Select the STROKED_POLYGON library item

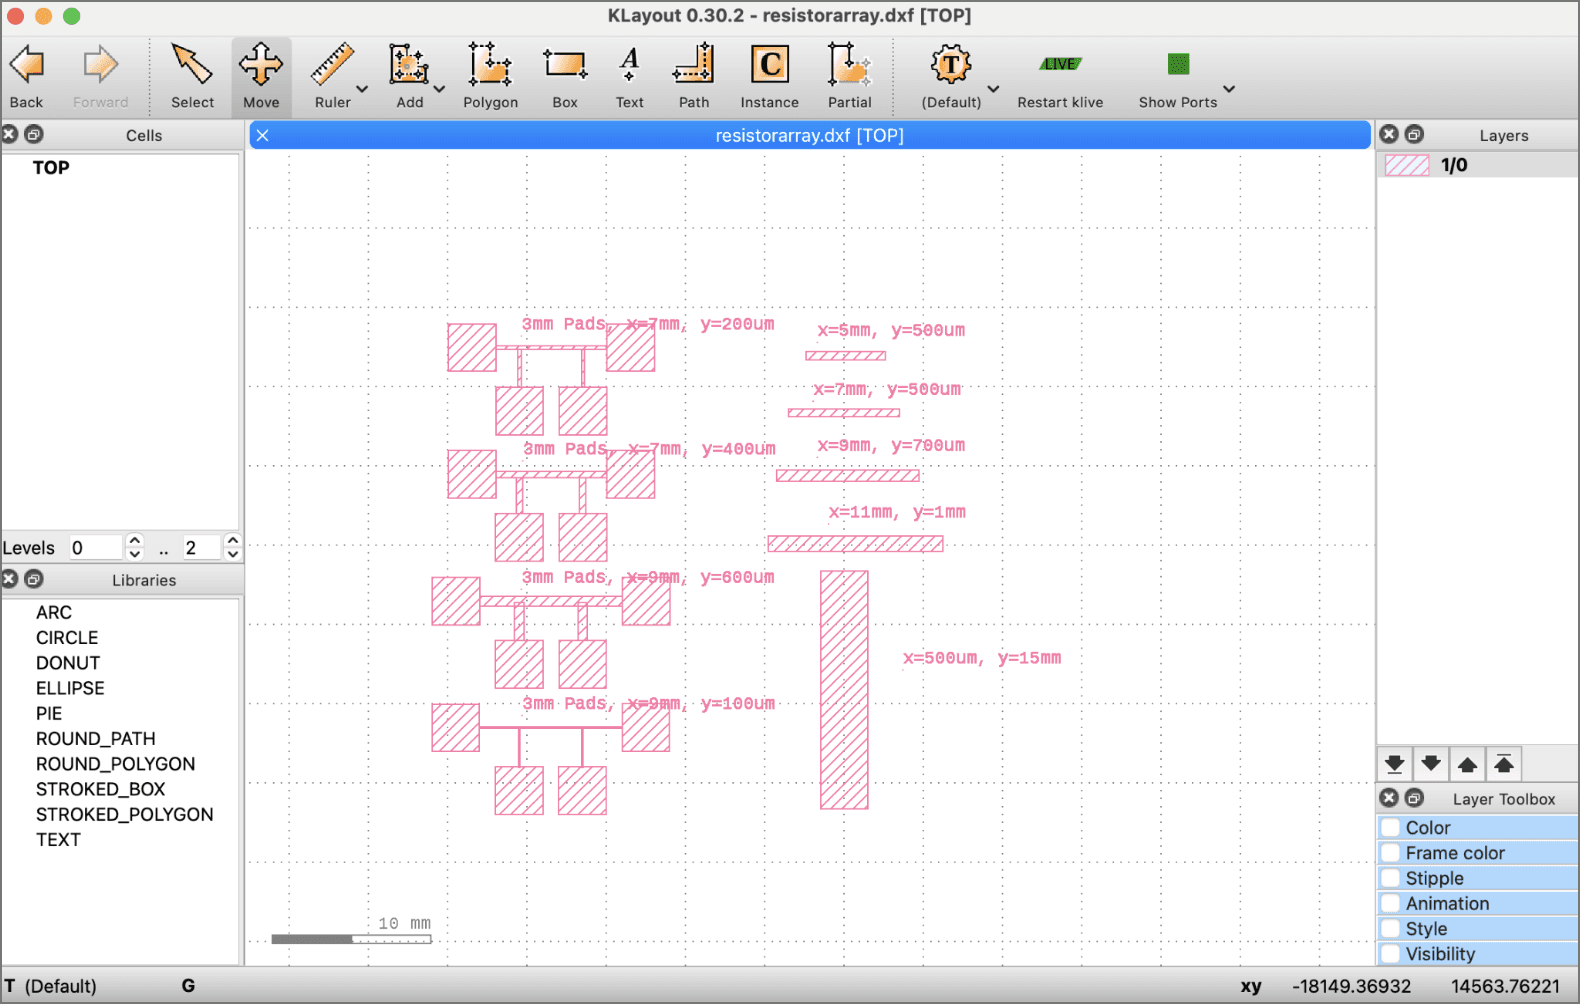coord(125,814)
